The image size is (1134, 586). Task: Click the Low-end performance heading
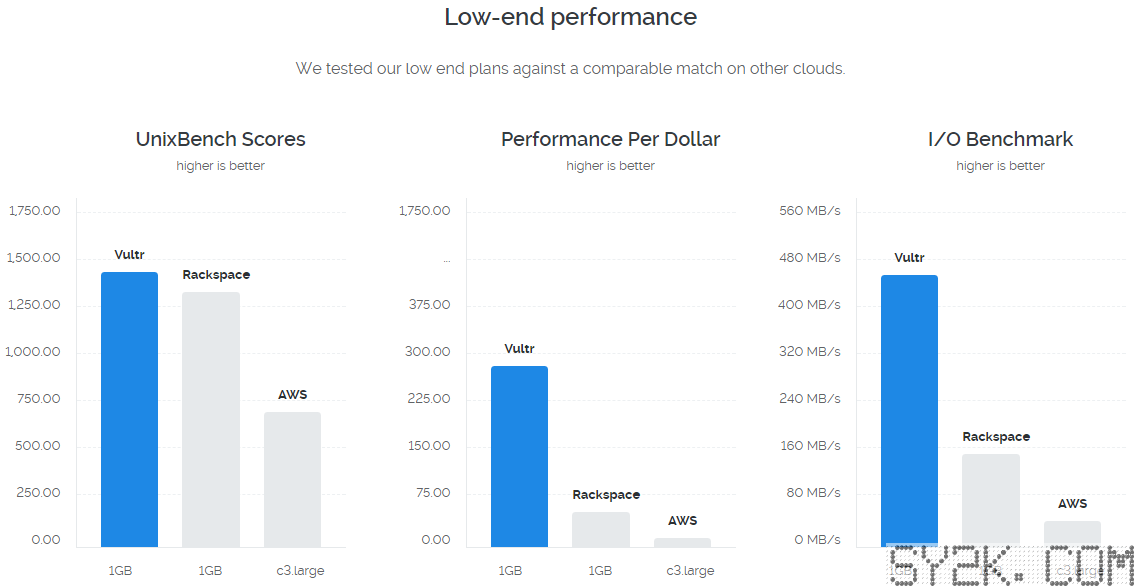(x=571, y=17)
